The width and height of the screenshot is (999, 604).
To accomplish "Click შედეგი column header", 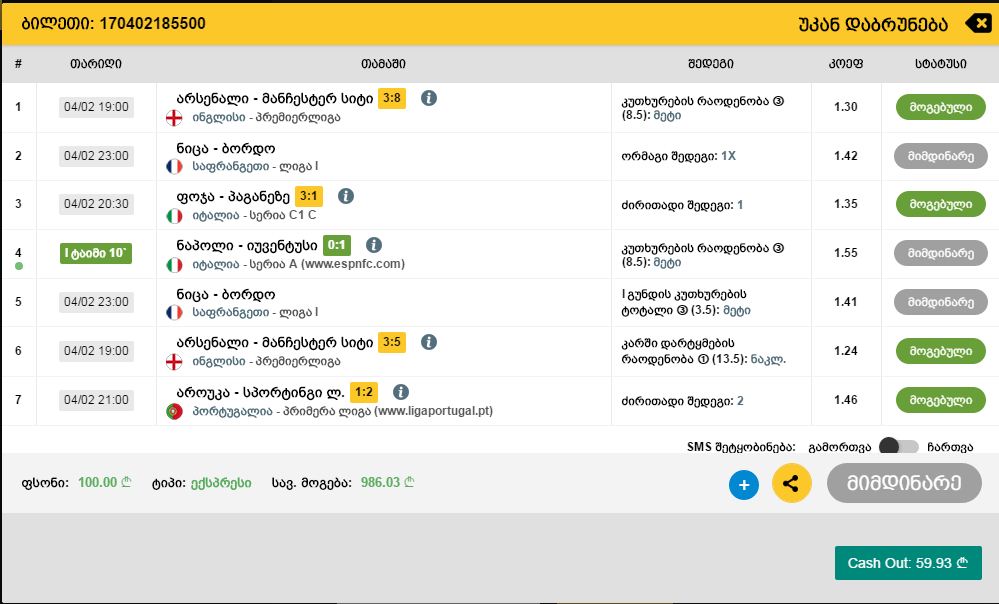I will (711, 64).
